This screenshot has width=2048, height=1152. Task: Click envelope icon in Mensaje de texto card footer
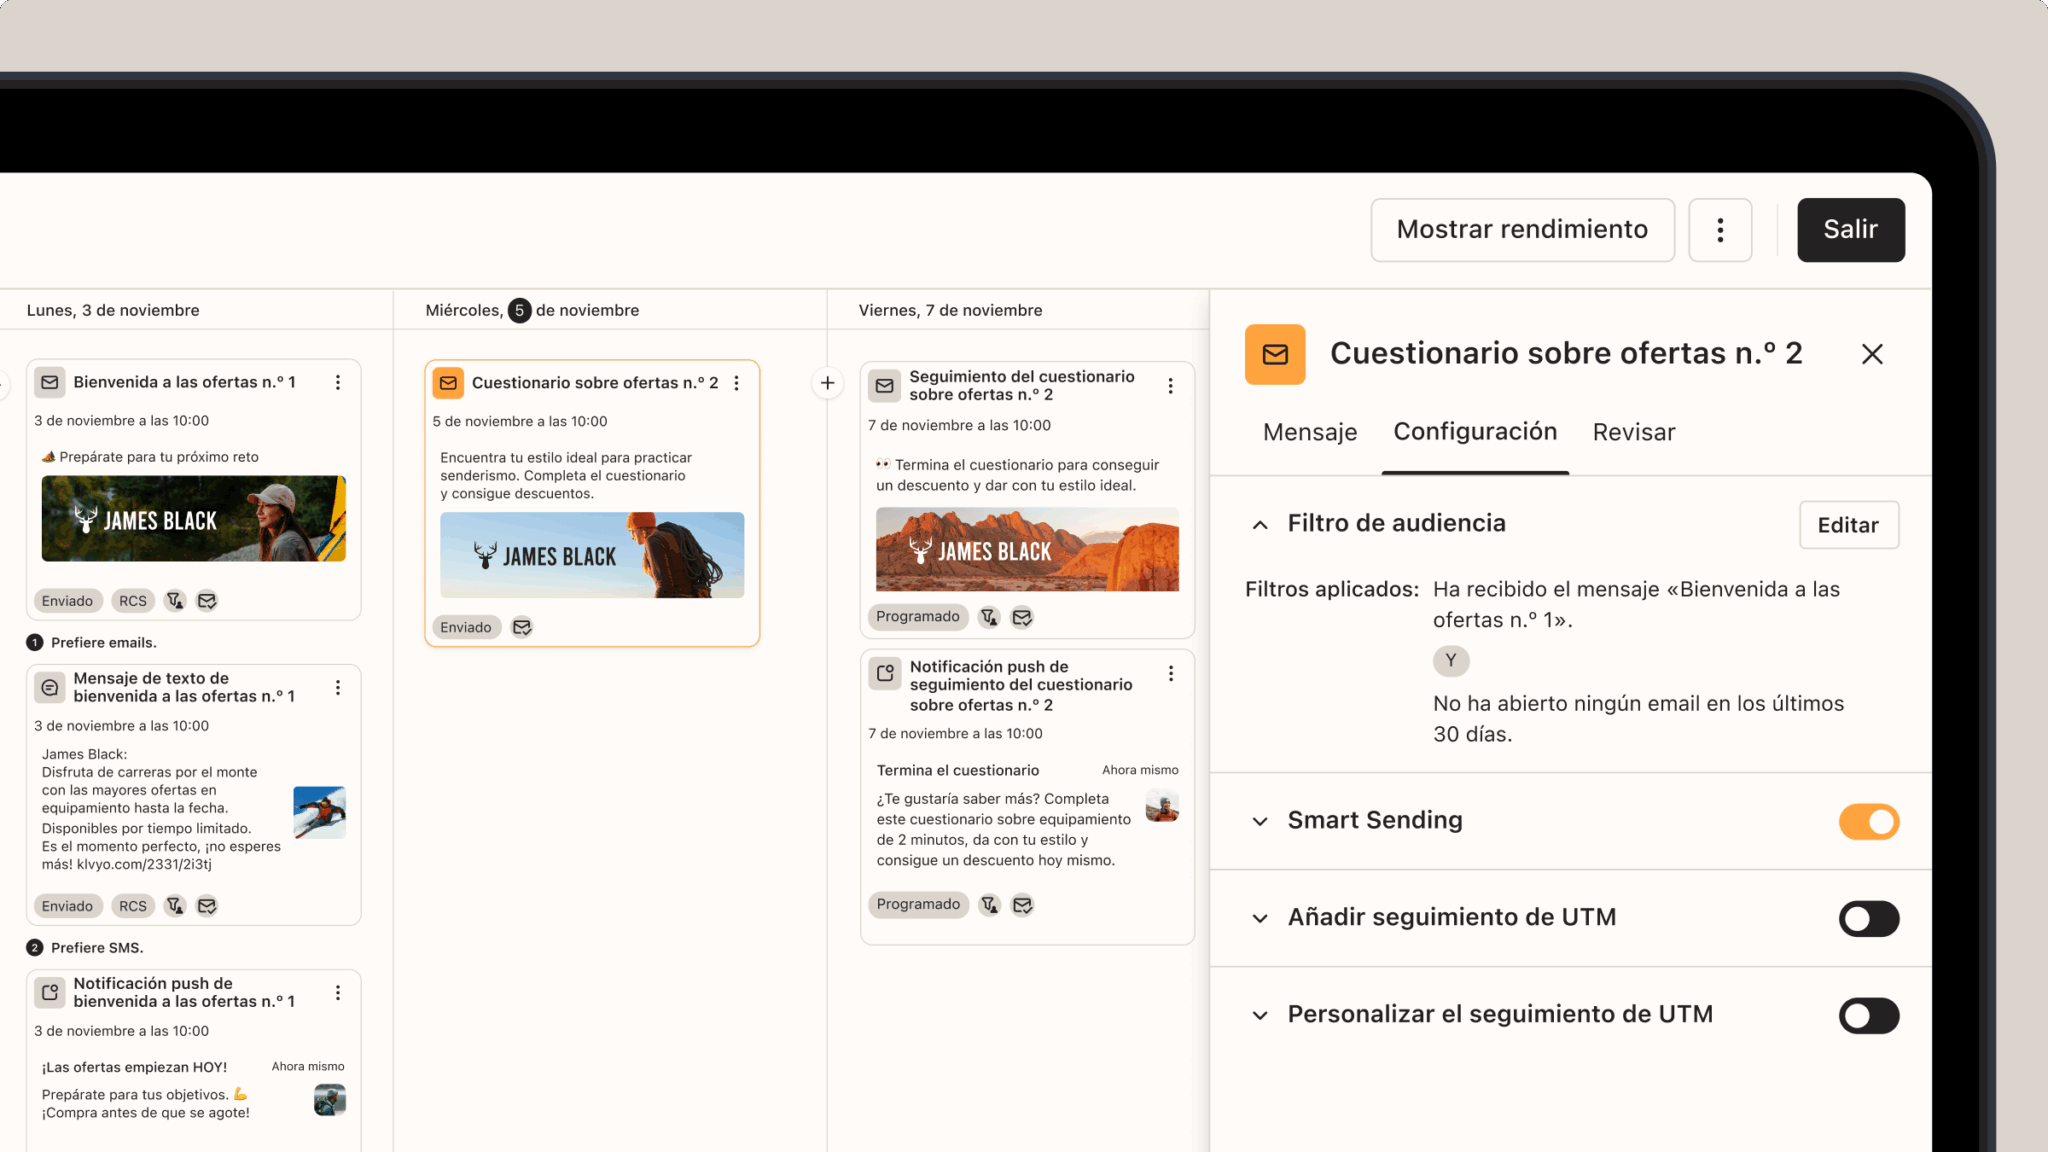point(207,906)
